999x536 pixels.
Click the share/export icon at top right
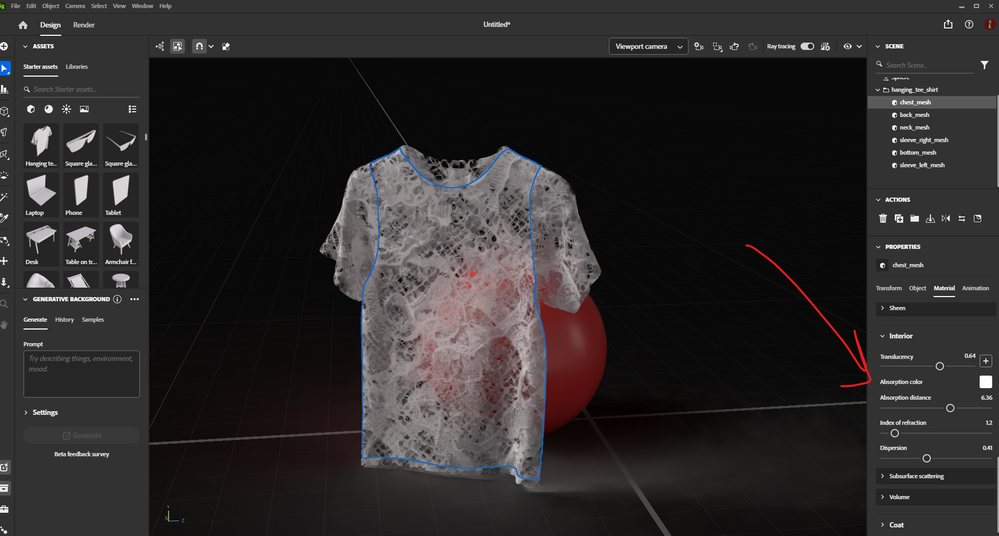[x=948, y=24]
